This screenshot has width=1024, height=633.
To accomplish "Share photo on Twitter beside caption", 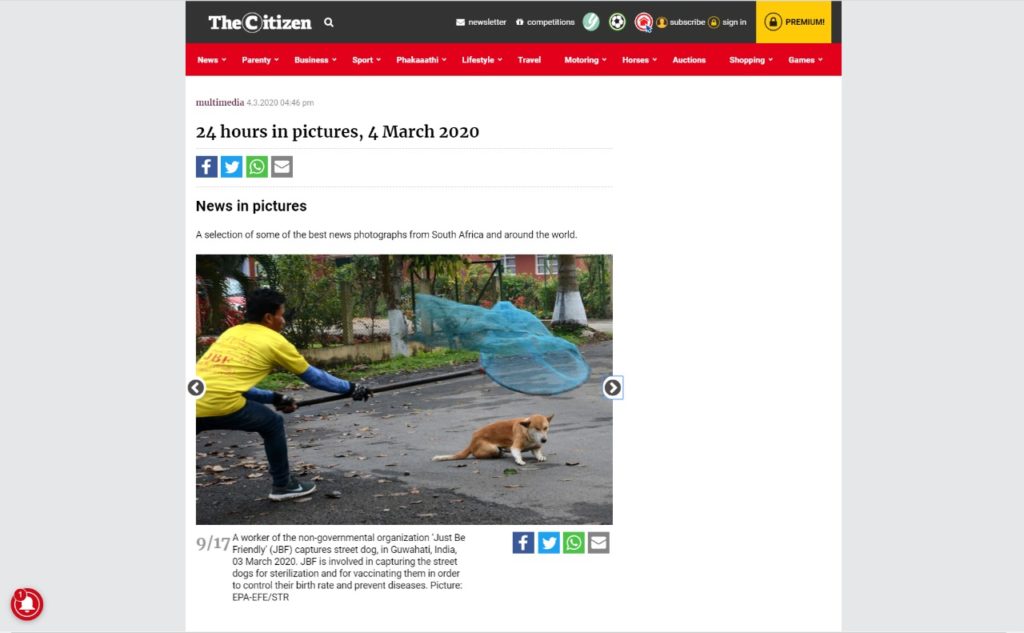I will (x=549, y=543).
